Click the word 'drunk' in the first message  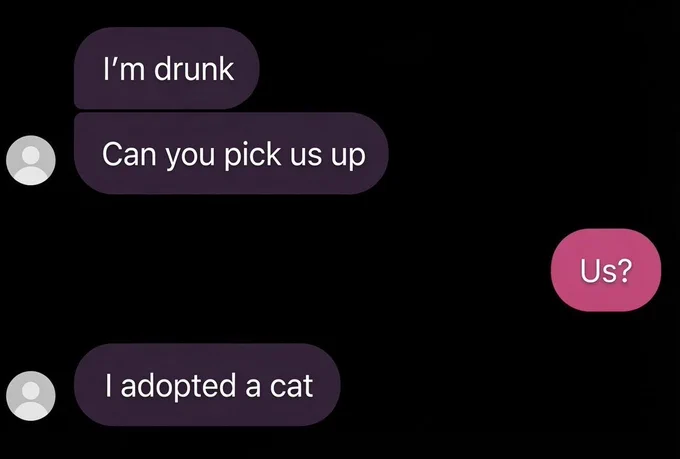click(194, 69)
